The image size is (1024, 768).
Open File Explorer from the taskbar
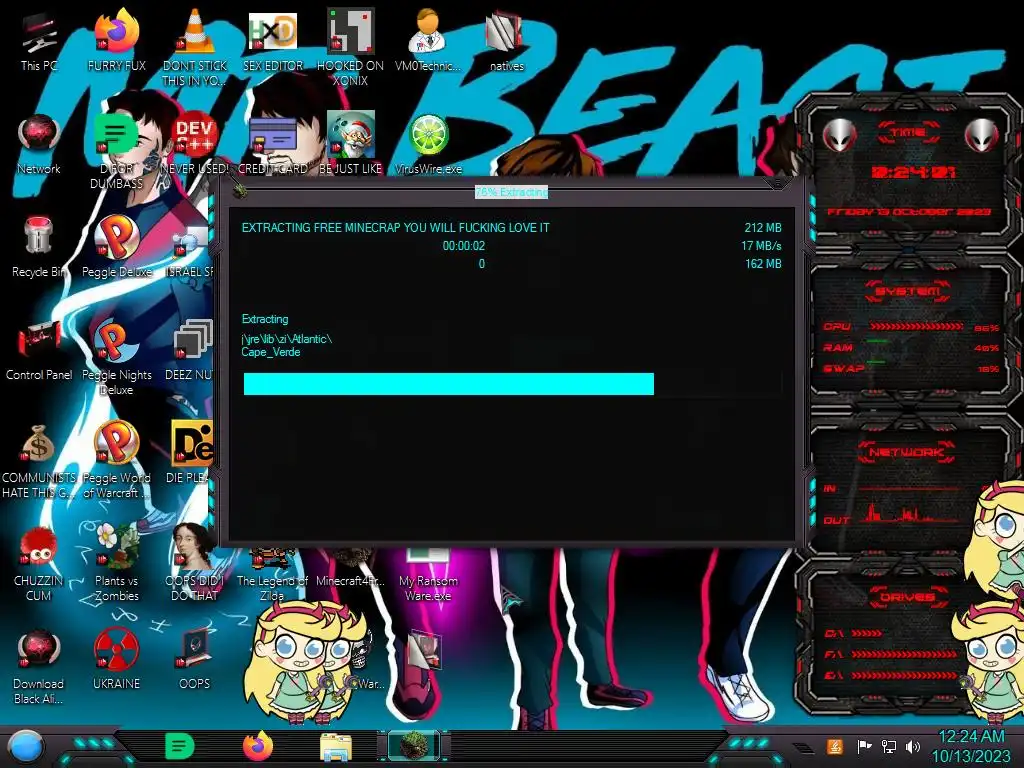tap(336, 747)
